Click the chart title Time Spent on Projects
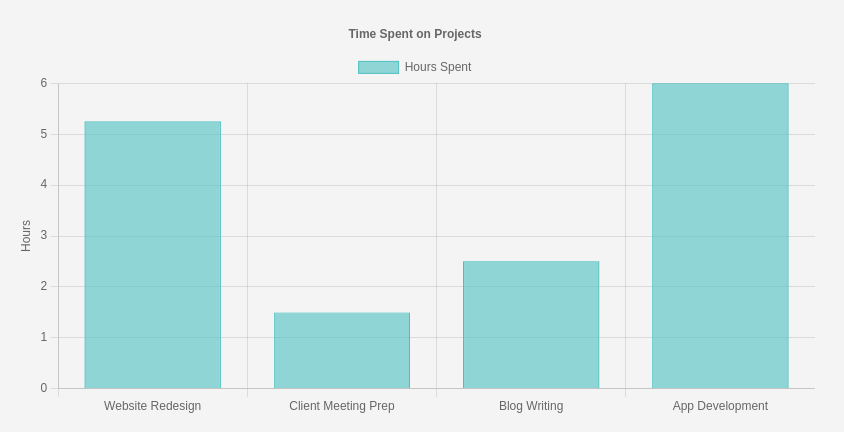This screenshot has width=844, height=432. [x=415, y=34]
